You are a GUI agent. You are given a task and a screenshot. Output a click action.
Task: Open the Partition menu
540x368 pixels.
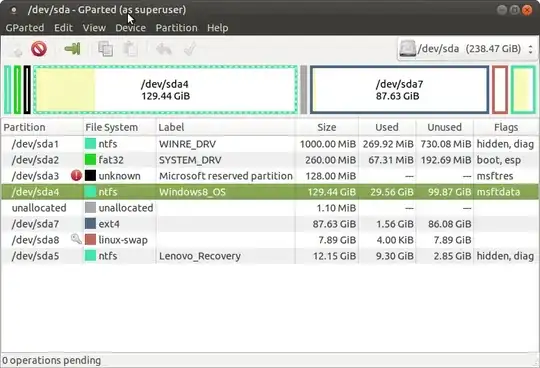(176, 28)
